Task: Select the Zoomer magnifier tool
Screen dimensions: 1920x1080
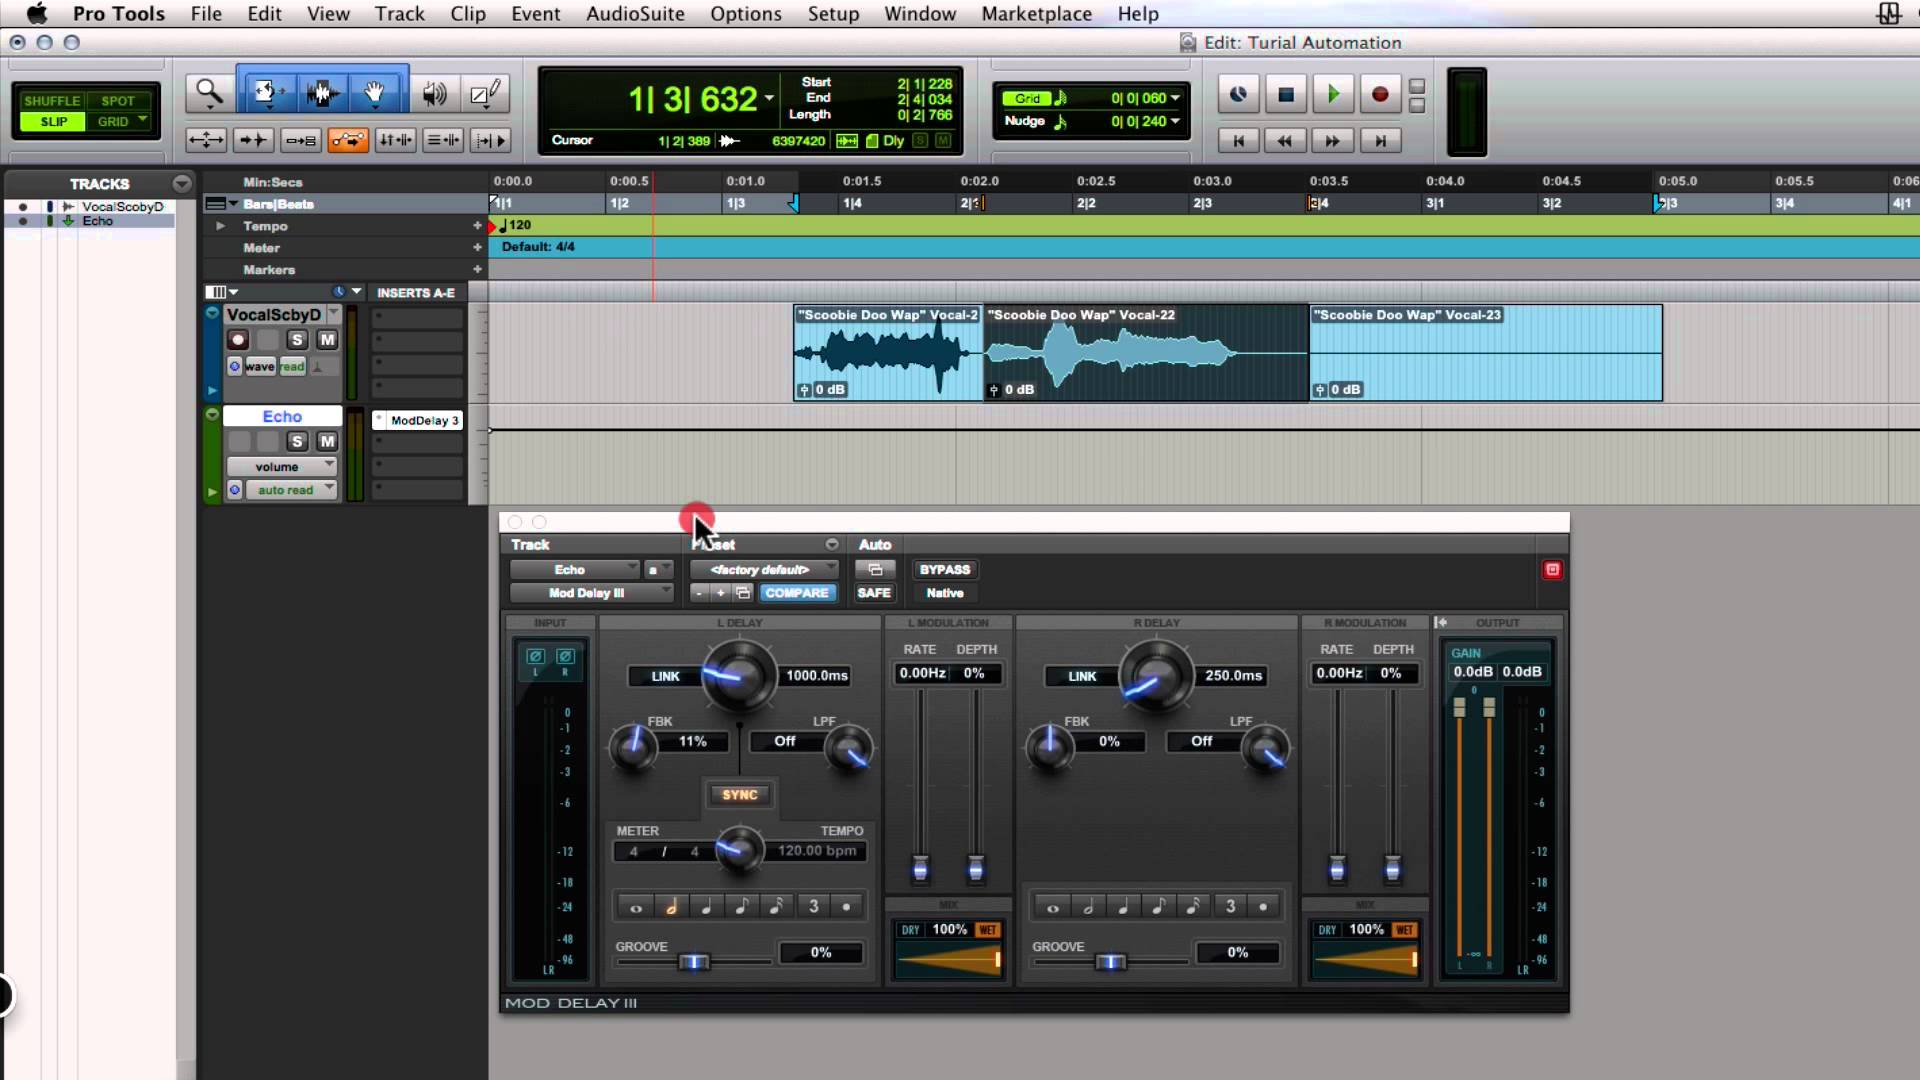Action: click(x=209, y=94)
